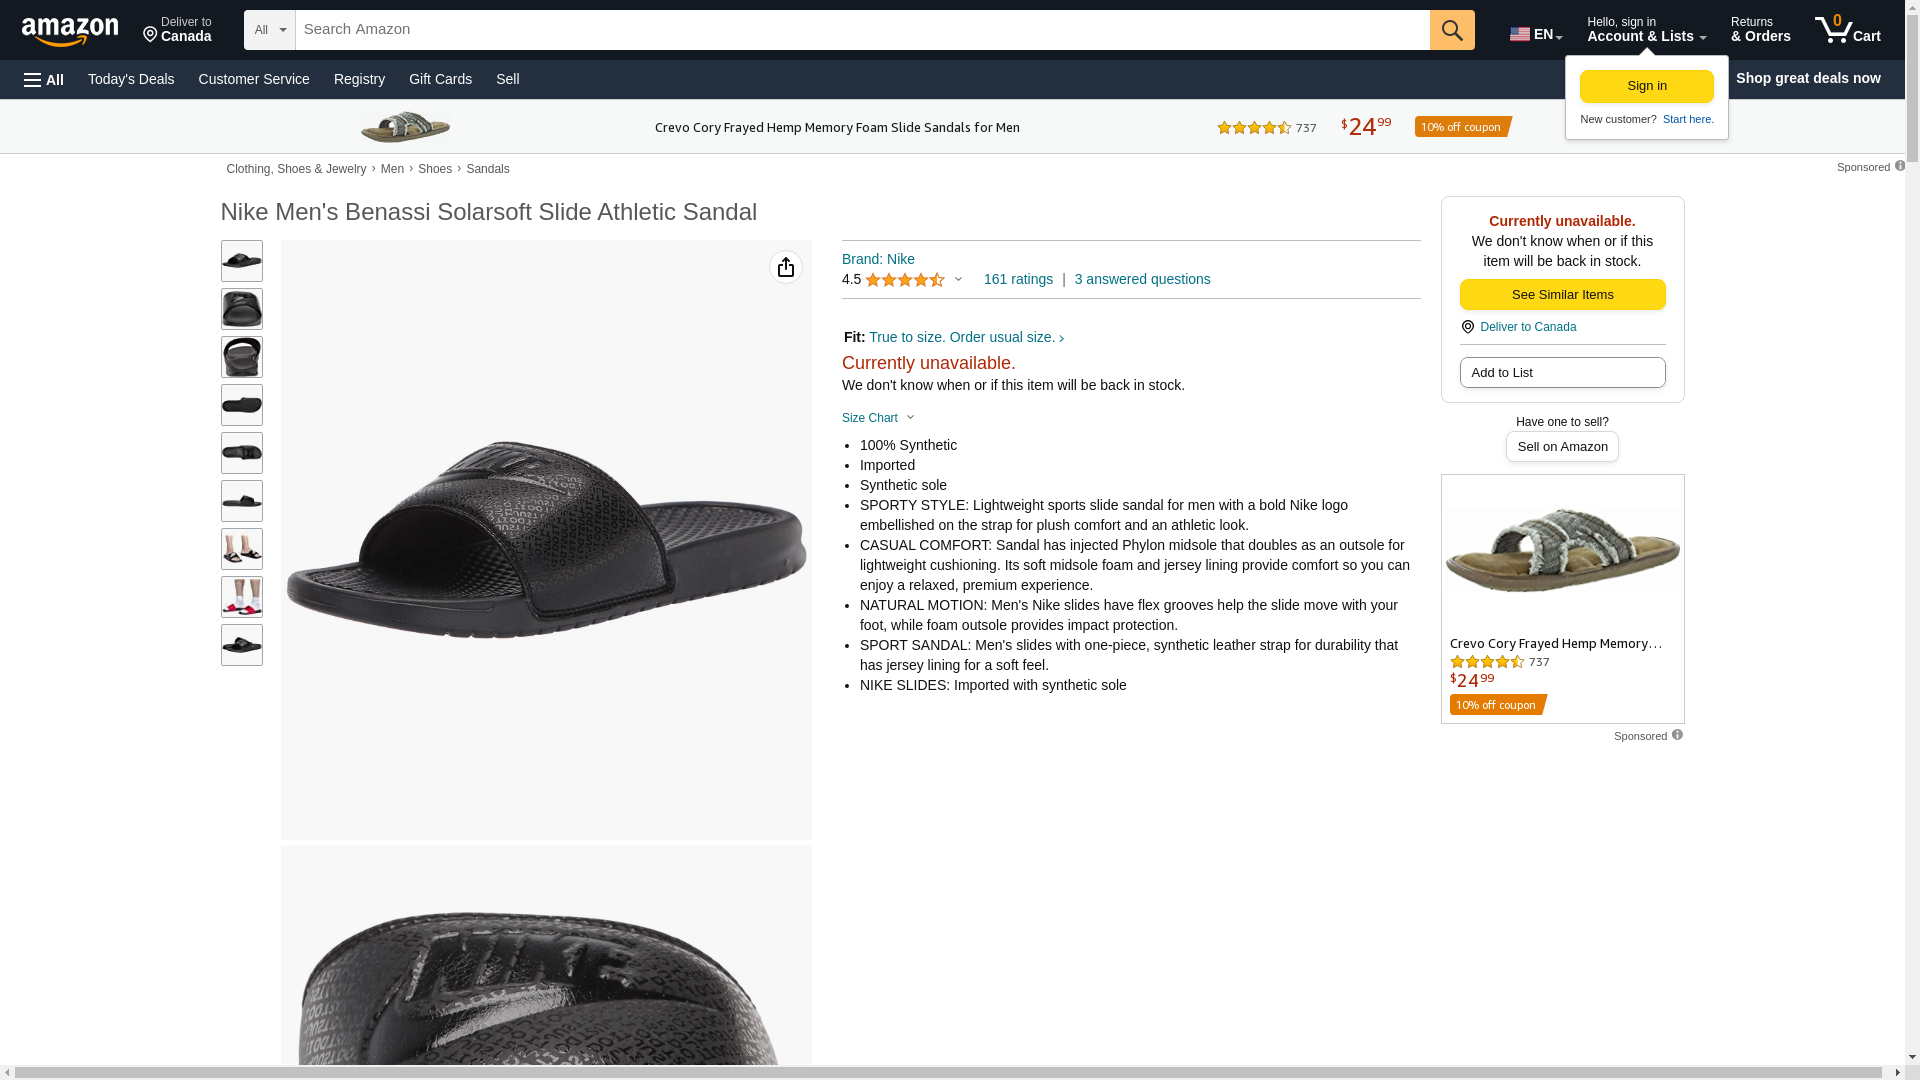Click into the Search Amazon field

click(x=862, y=30)
